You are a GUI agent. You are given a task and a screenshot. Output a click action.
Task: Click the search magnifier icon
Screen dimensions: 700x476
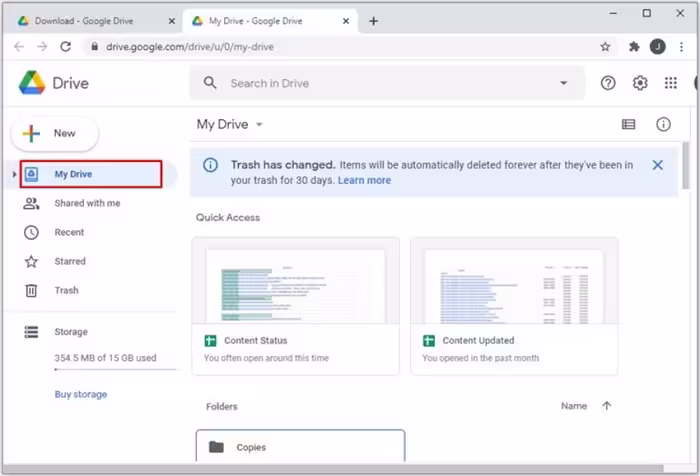pos(210,83)
